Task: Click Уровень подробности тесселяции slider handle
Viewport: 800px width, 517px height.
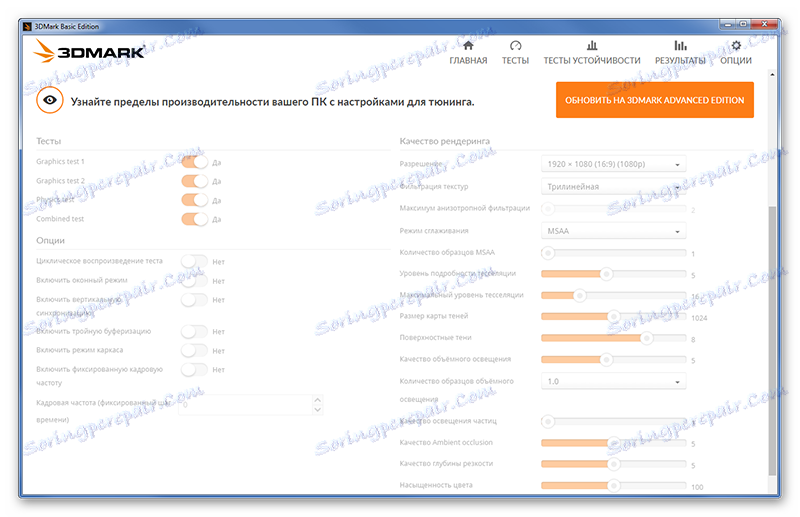Action: click(606, 274)
